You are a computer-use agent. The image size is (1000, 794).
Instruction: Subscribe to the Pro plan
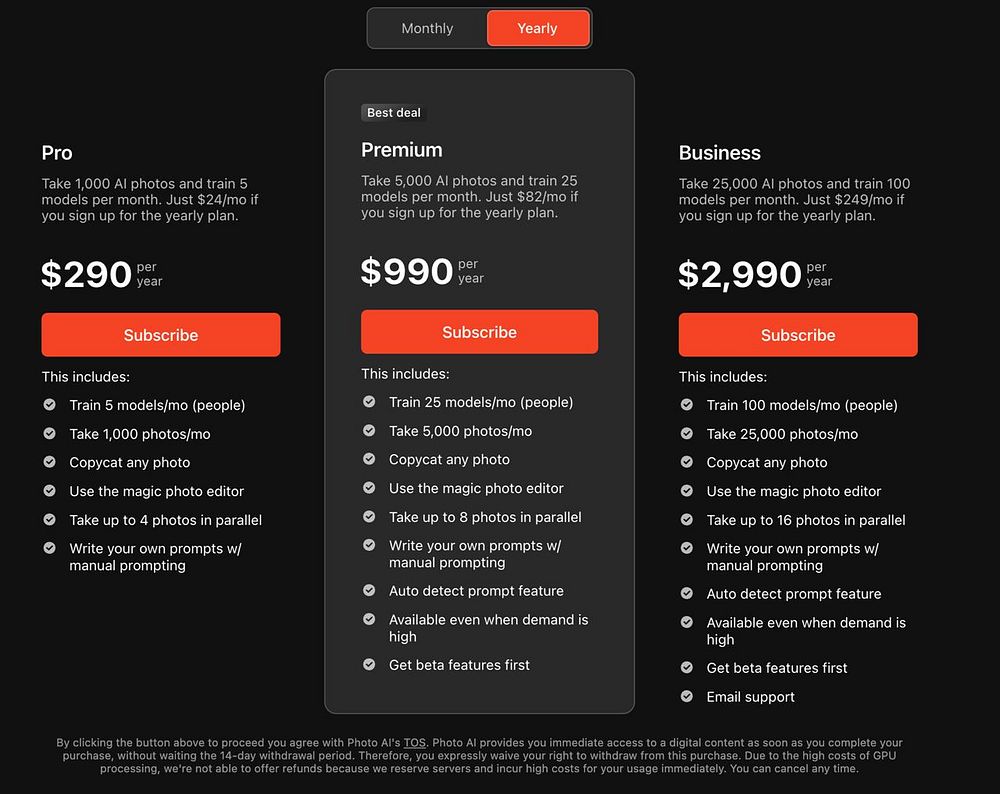coord(161,335)
